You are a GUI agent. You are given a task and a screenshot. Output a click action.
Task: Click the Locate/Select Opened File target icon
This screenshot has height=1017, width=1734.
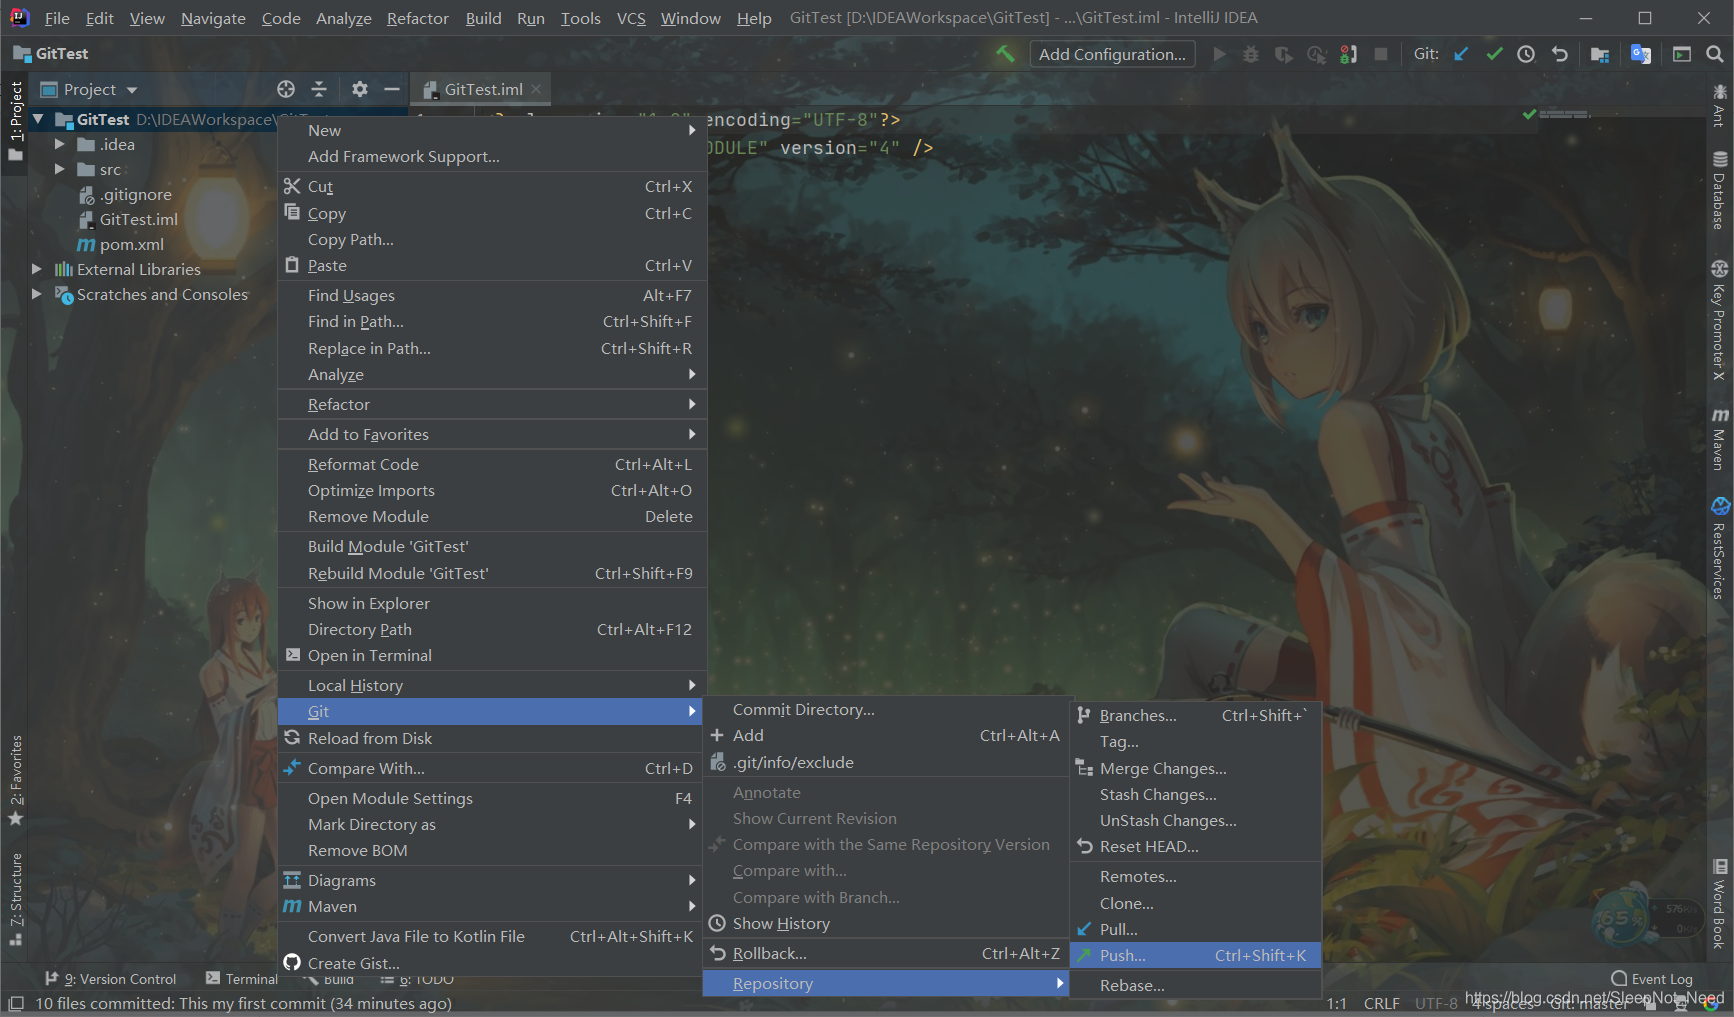point(286,89)
